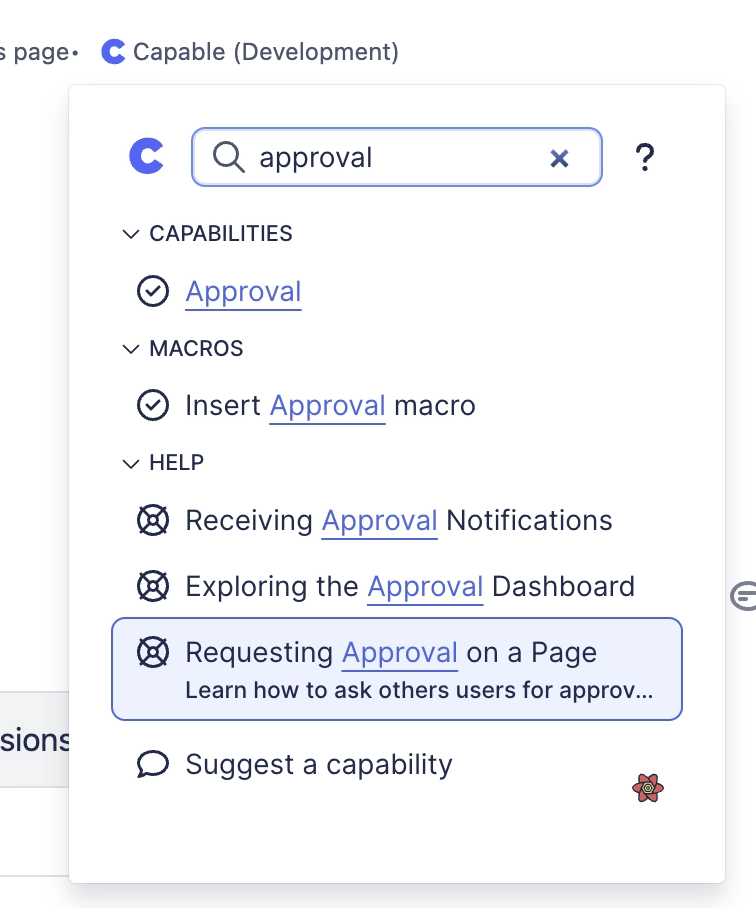
Task: Click the small circular icon at the right edge
Action: pos(744,597)
